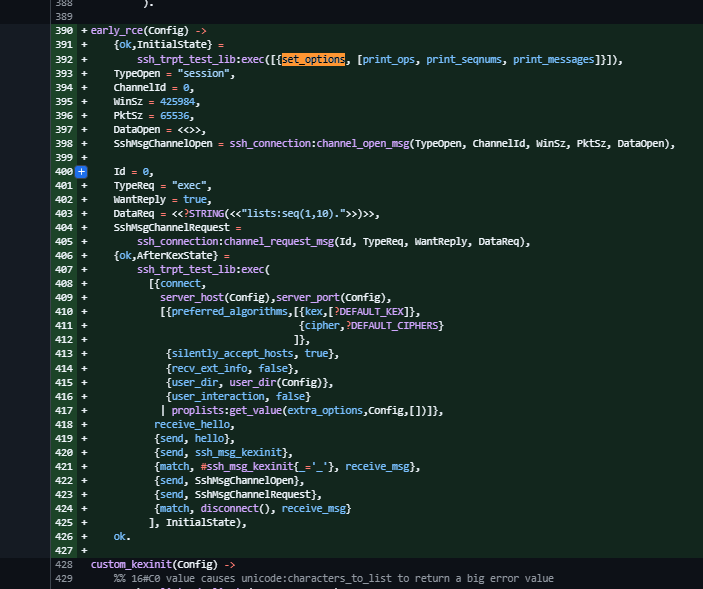
Task: Click the ?STRING macro on line 403
Action: pyautogui.click(x=204, y=214)
